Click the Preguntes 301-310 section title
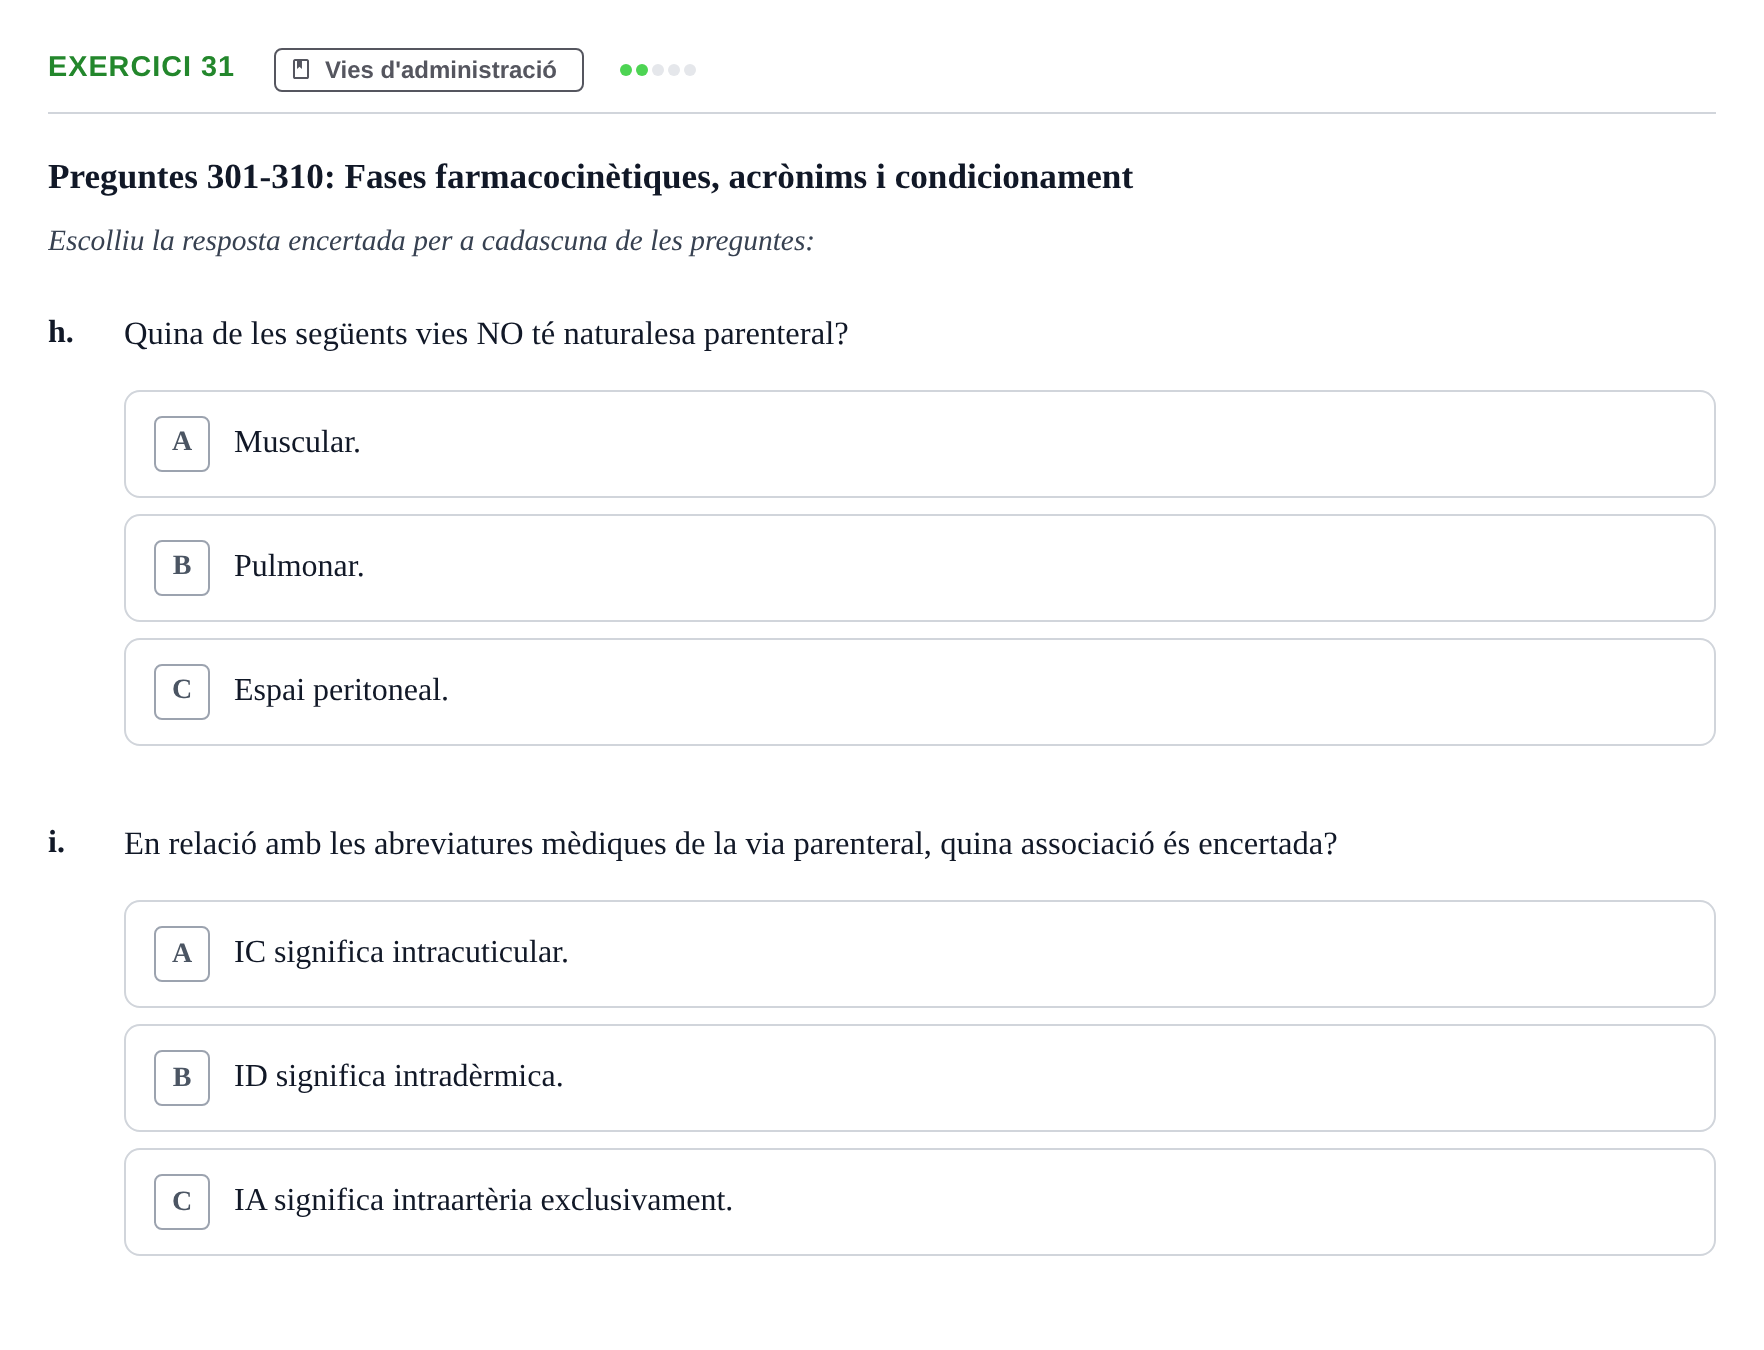The width and height of the screenshot is (1764, 1350). (x=590, y=177)
